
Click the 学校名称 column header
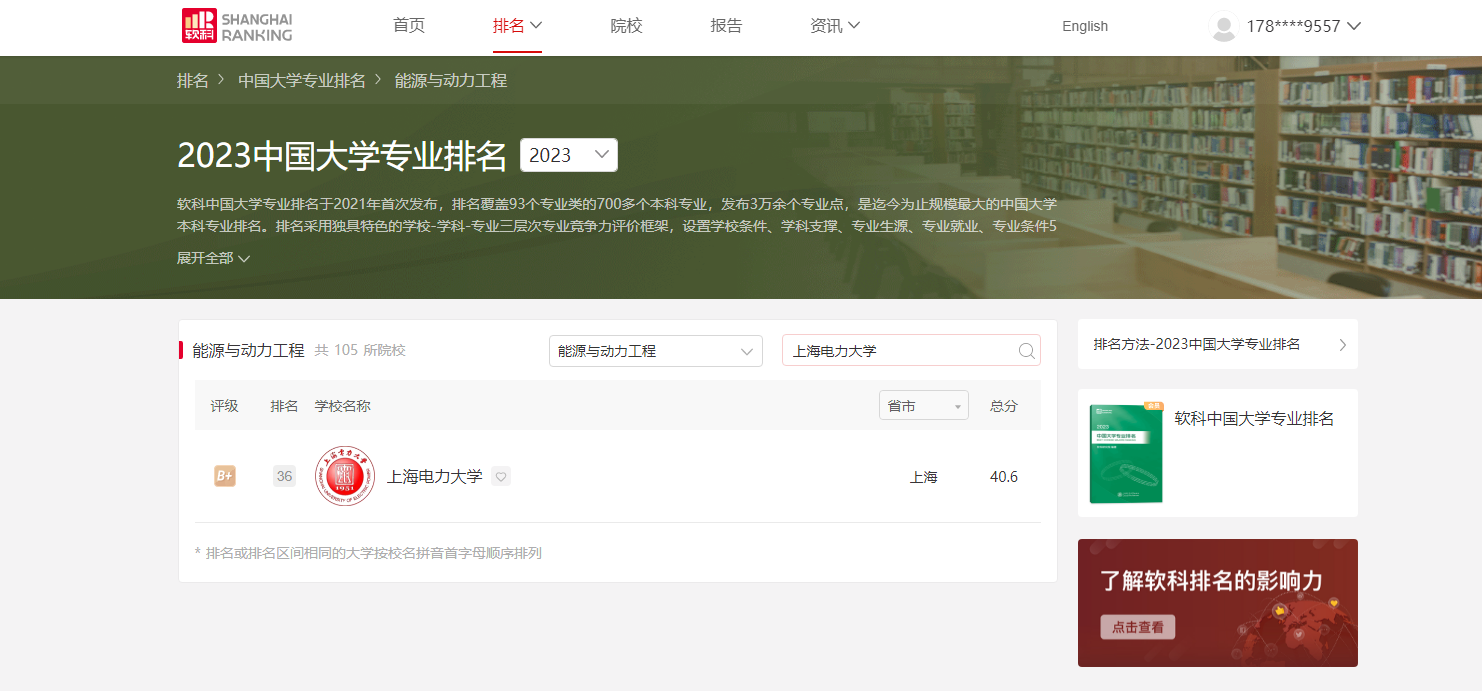(343, 406)
